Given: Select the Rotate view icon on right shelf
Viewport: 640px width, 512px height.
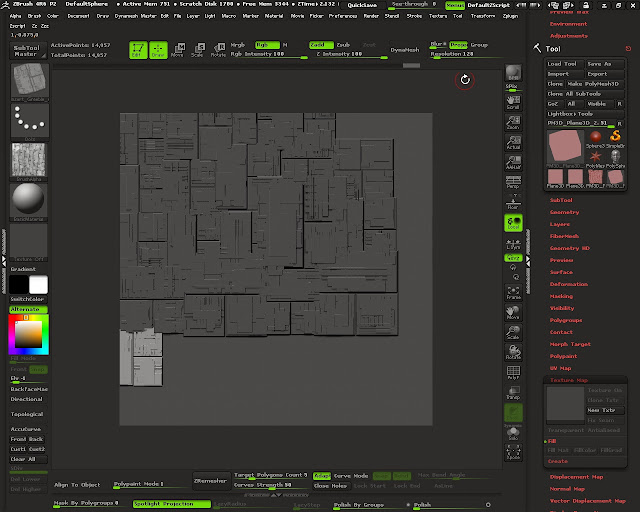Looking at the screenshot, I should click(x=513, y=352).
